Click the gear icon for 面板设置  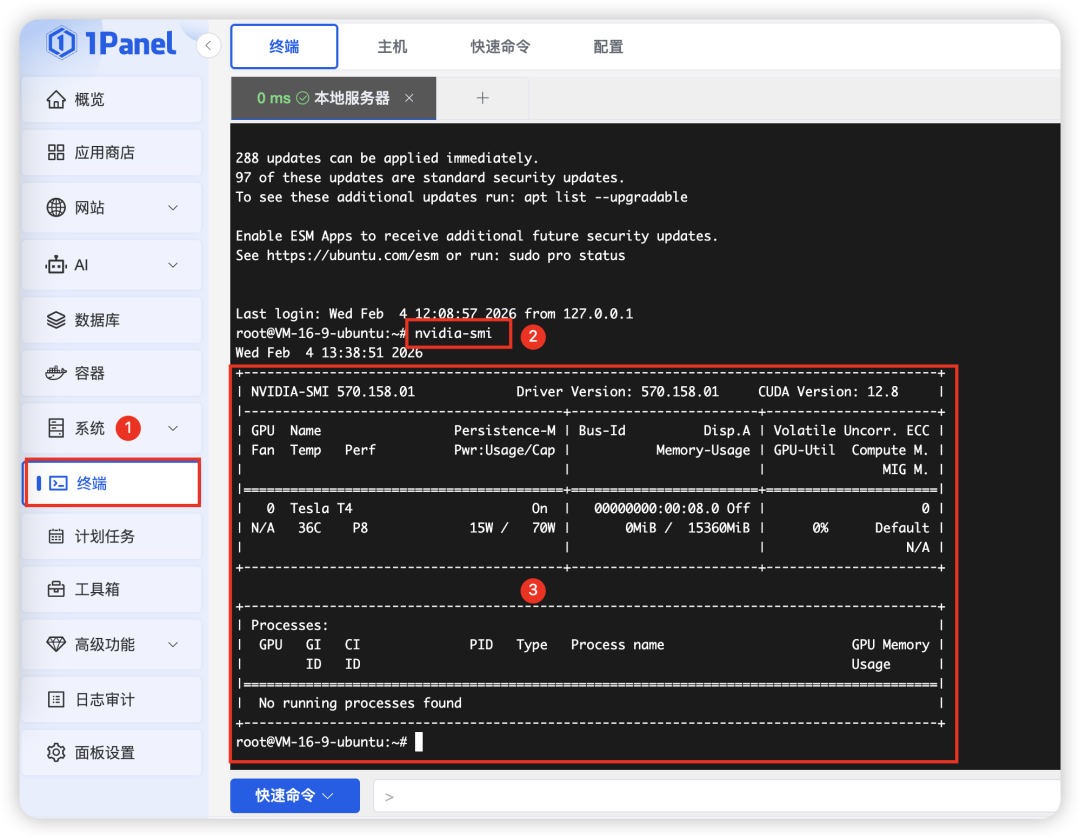click(56, 753)
